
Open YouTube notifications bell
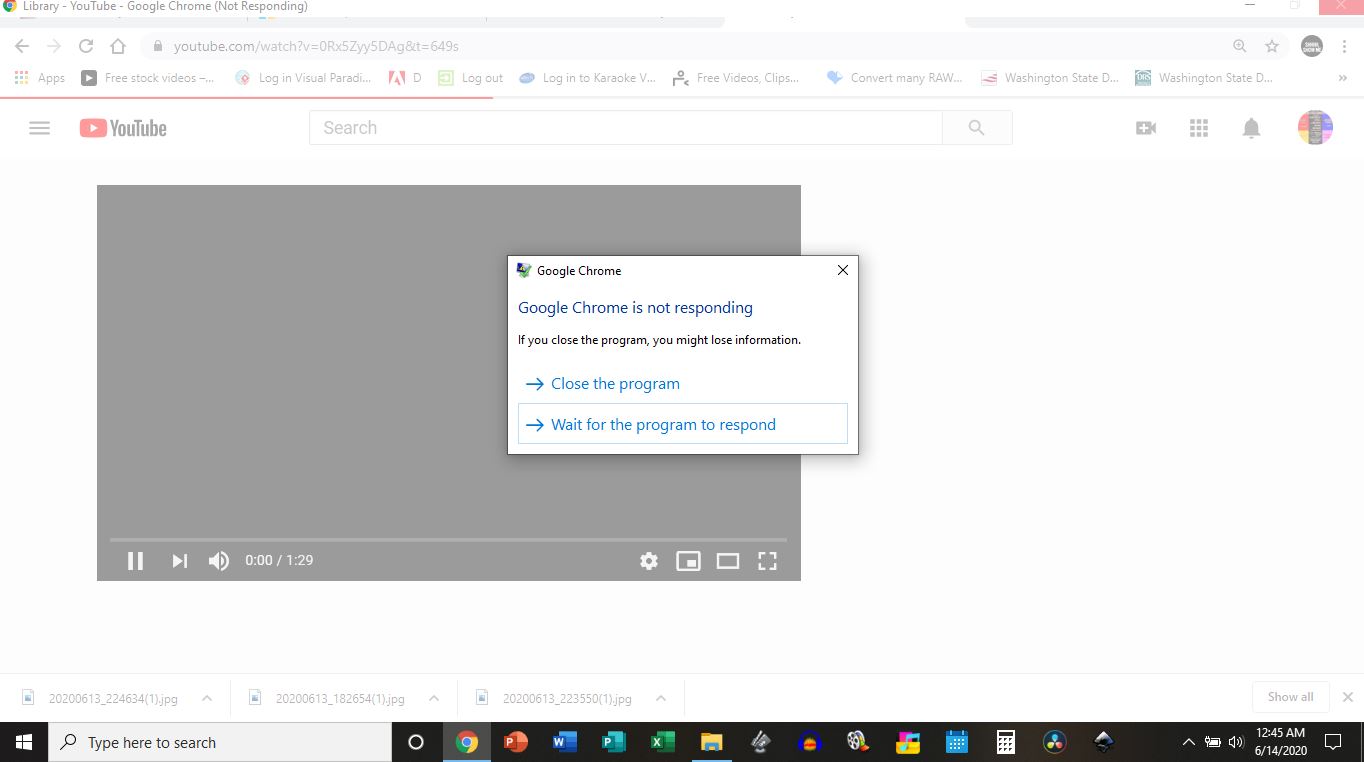(1251, 127)
